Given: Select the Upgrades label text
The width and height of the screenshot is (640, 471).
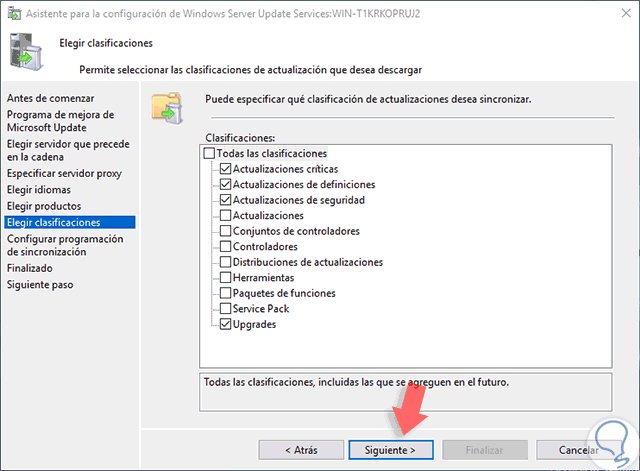Looking at the screenshot, I should tap(254, 324).
